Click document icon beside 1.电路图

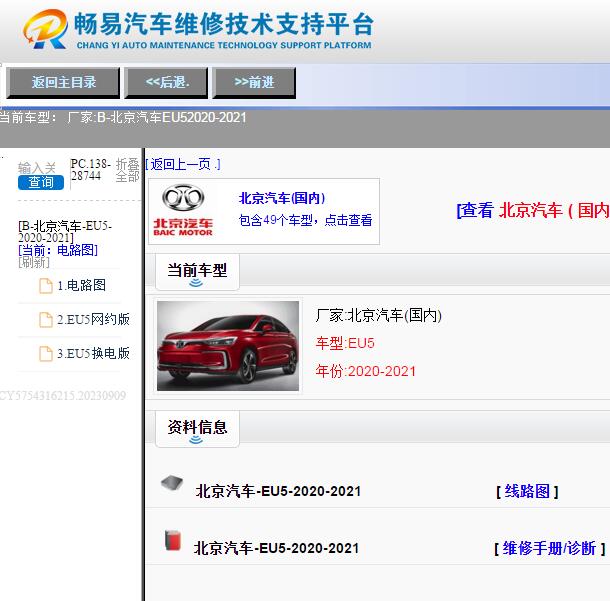coord(46,286)
